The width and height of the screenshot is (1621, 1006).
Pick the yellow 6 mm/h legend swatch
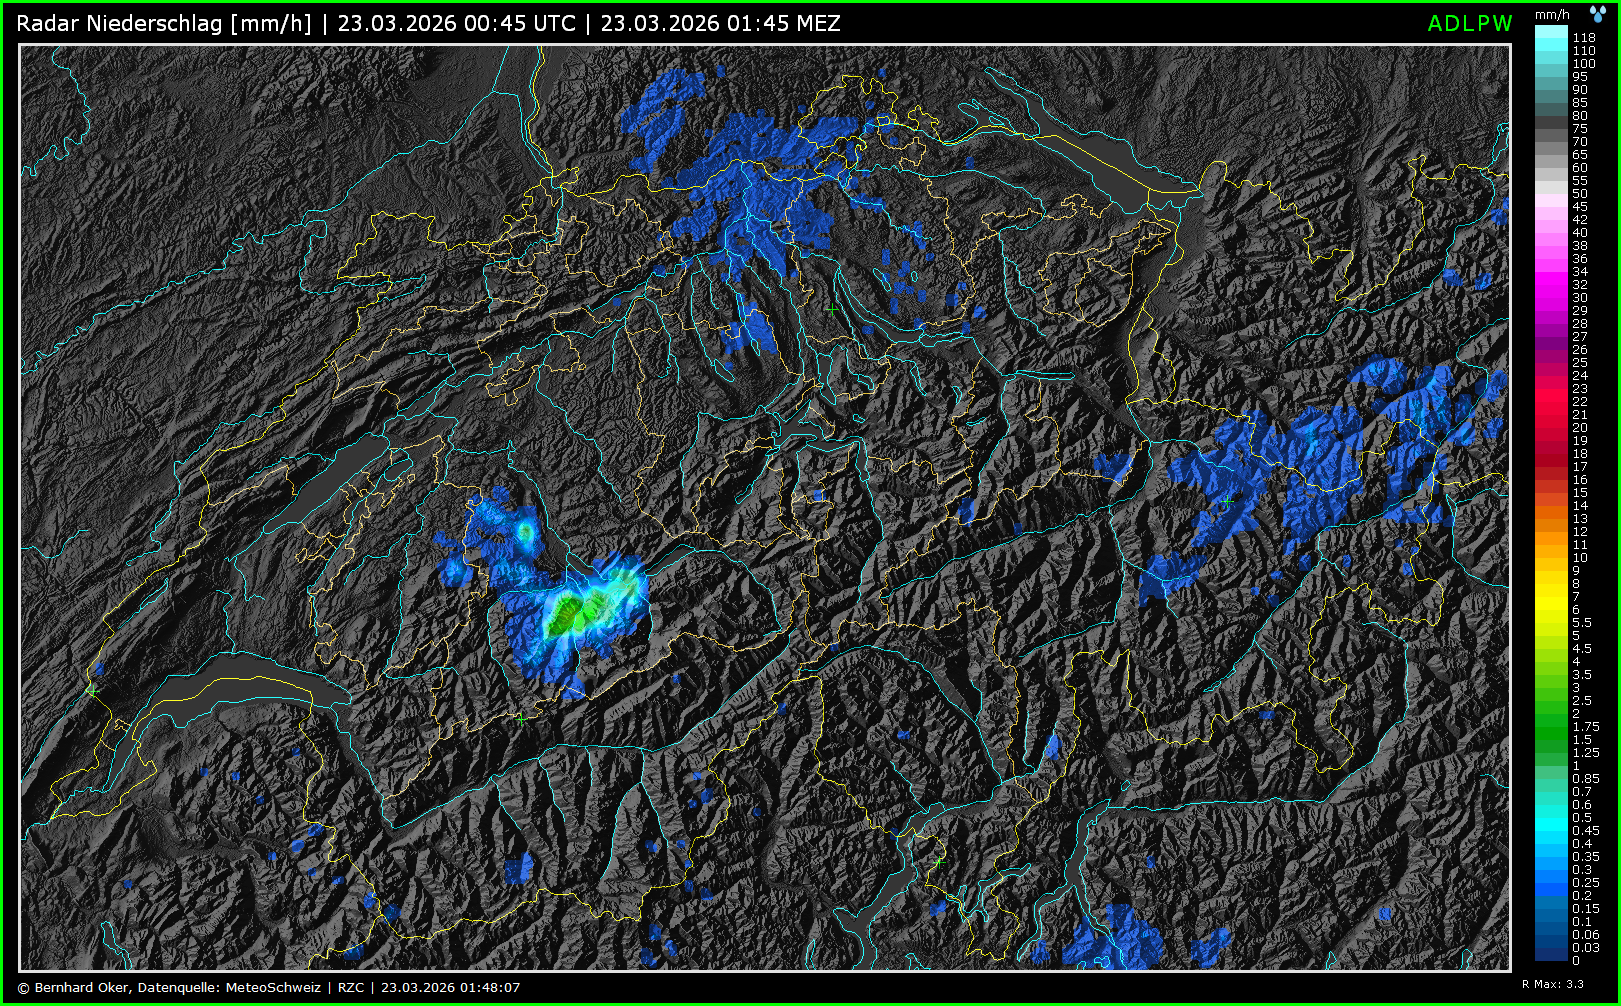(1551, 610)
